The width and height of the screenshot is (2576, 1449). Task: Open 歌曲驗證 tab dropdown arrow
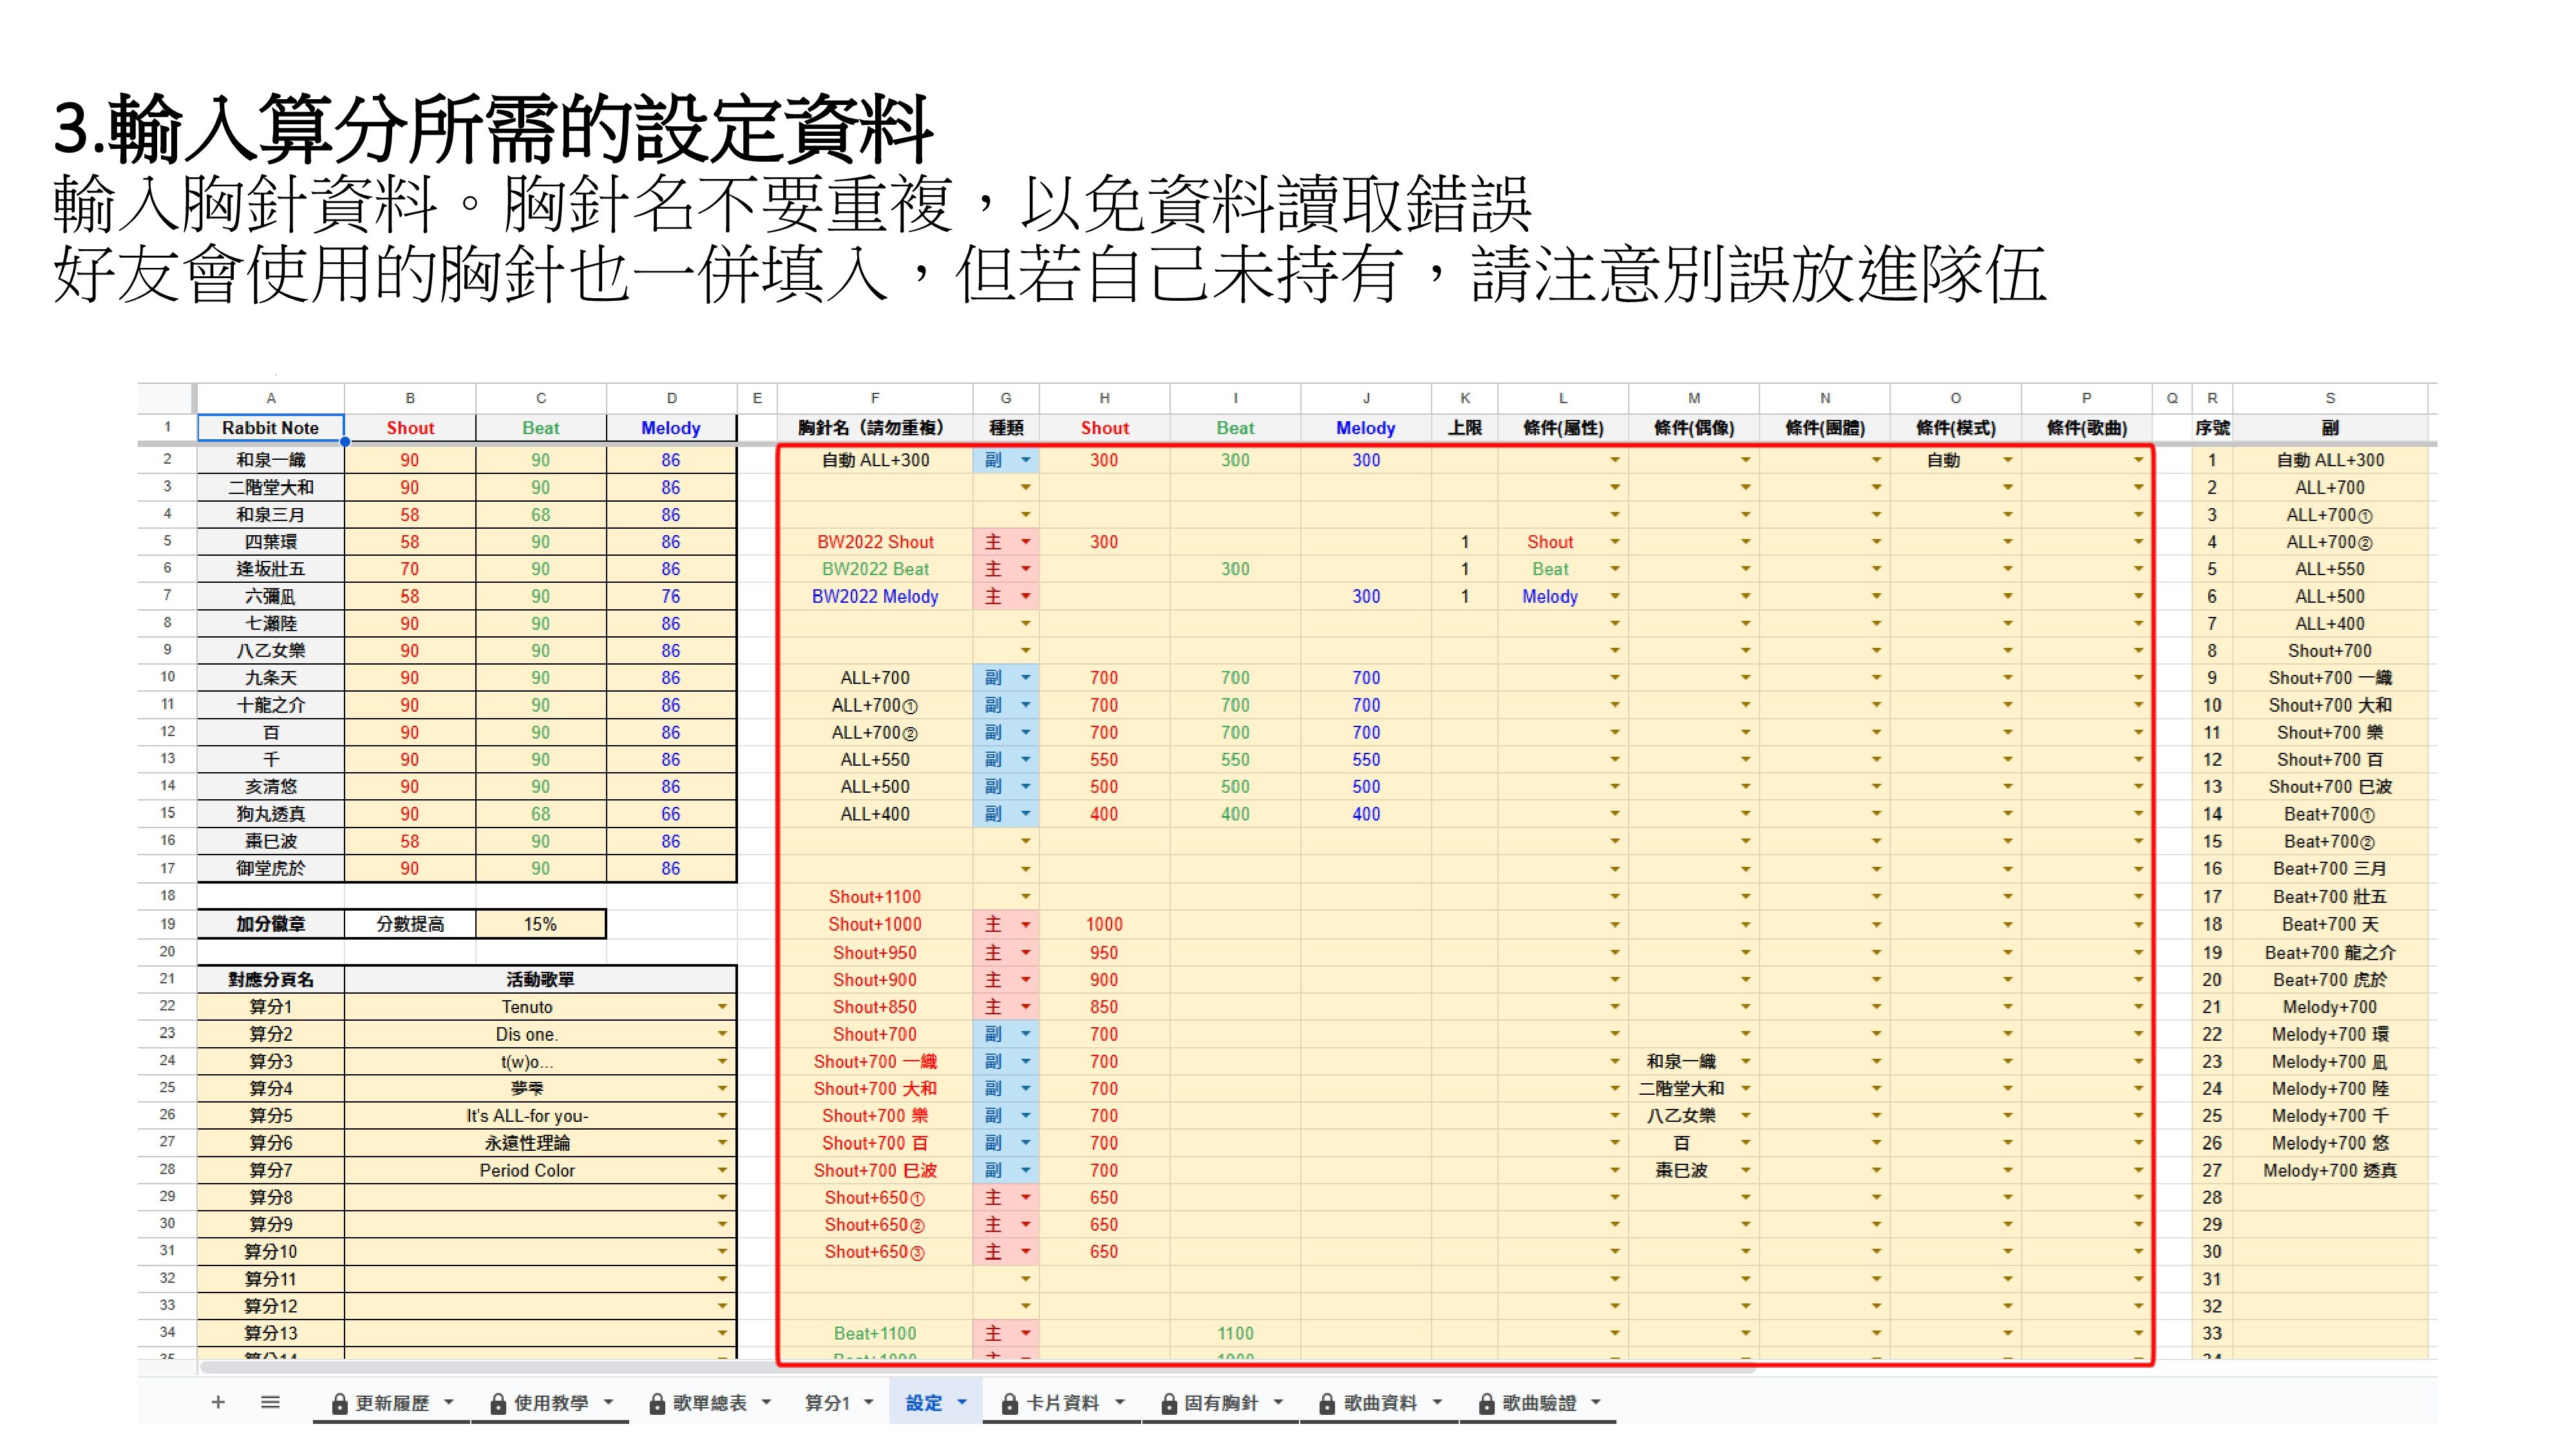pos(1596,1402)
